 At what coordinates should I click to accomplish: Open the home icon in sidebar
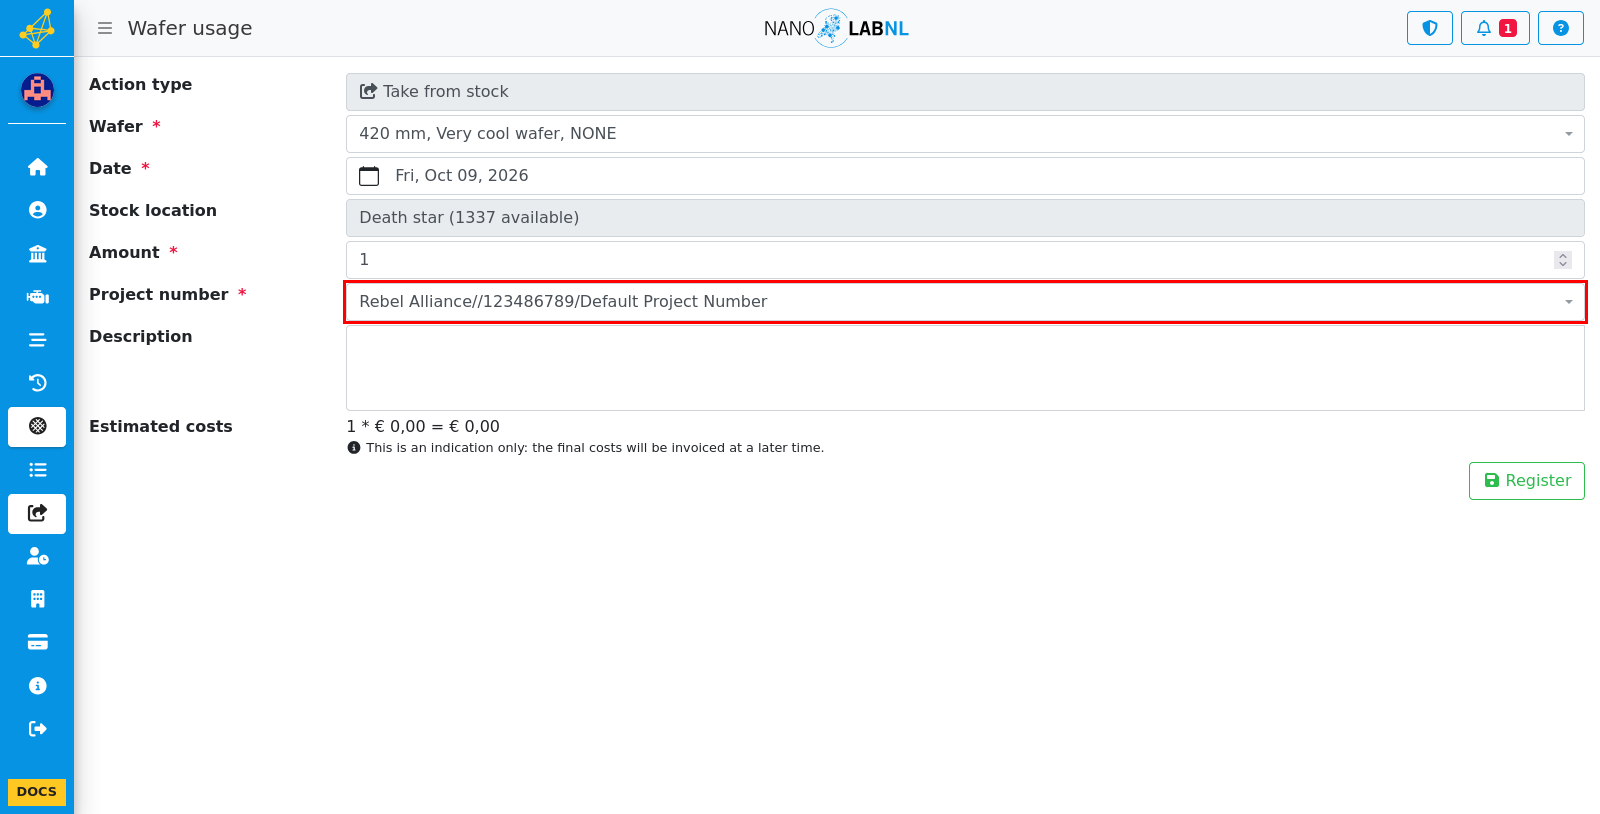click(x=37, y=167)
